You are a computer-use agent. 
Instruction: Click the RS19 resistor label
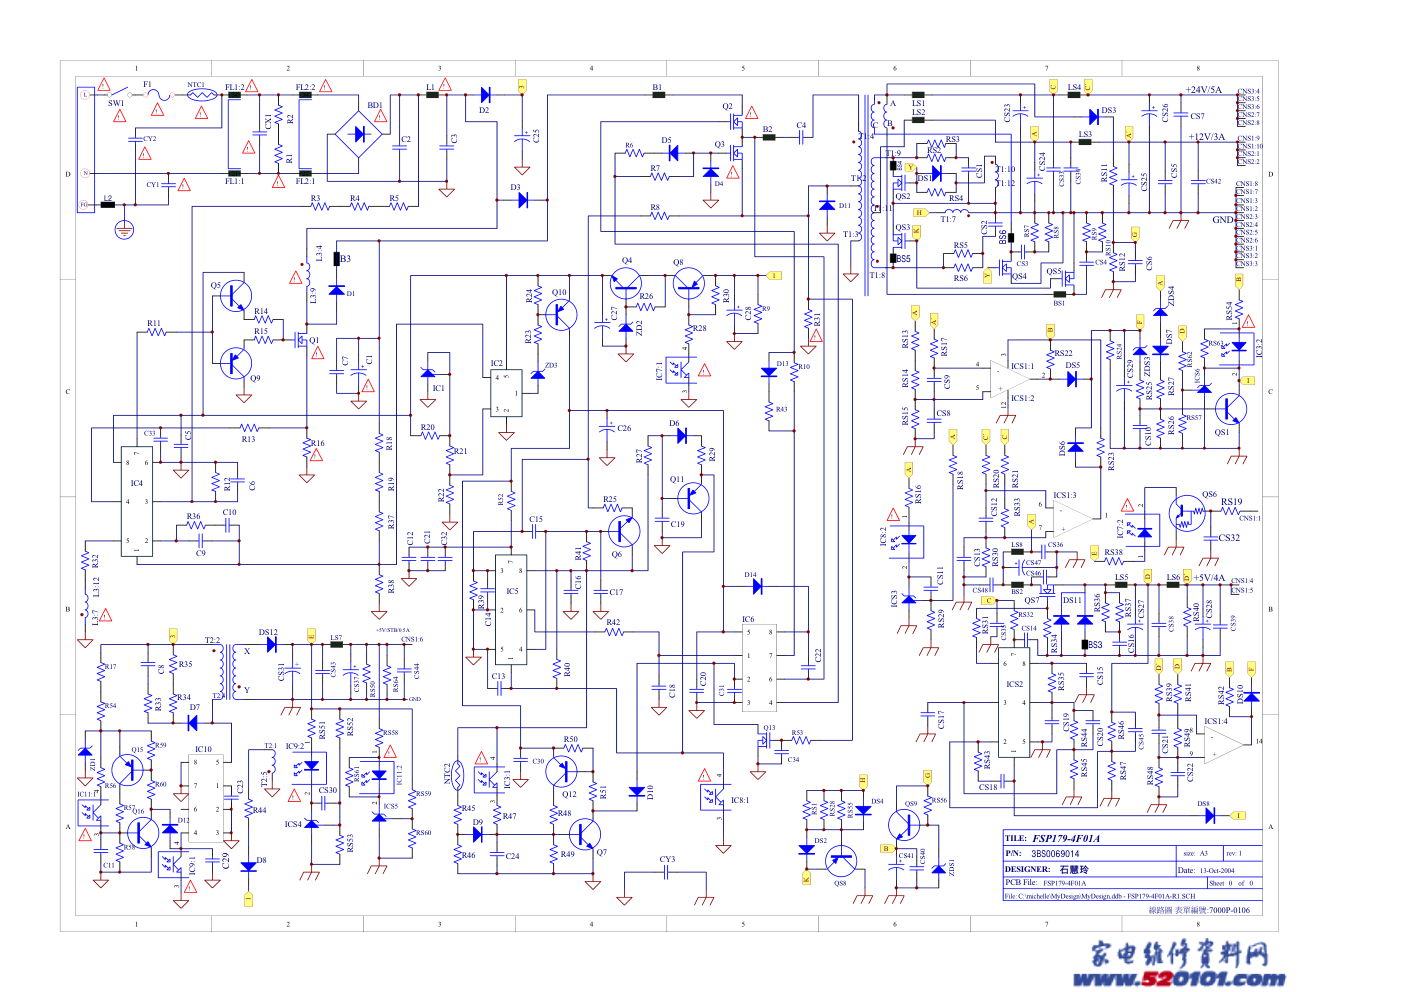pyautogui.click(x=1231, y=503)
